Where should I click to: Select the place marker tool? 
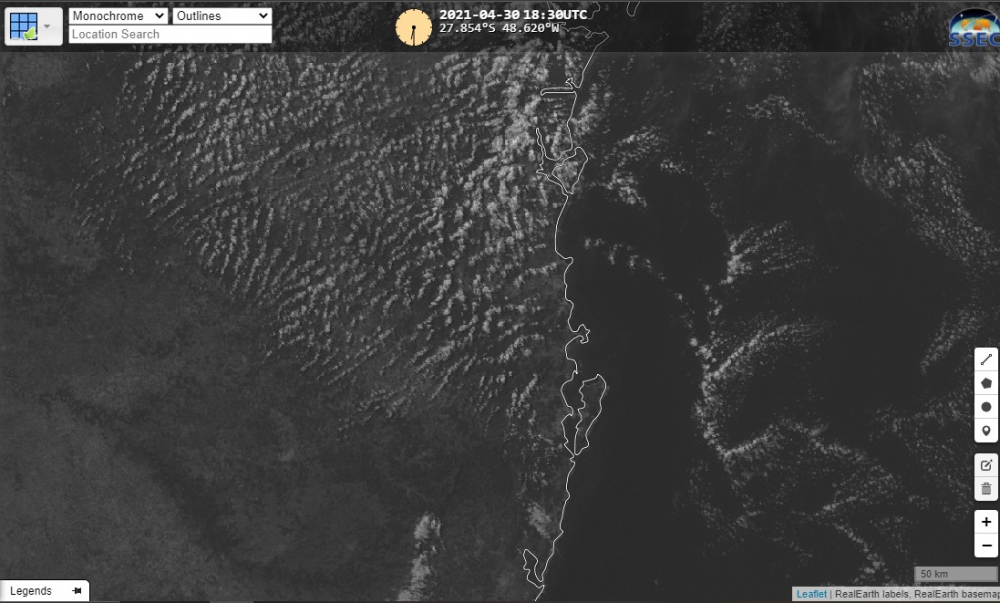point(986,431)
